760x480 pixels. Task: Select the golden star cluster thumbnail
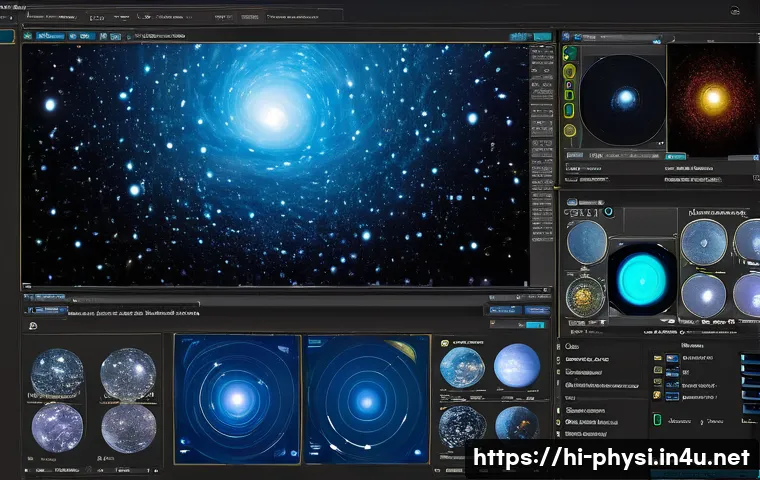[713, 98]
